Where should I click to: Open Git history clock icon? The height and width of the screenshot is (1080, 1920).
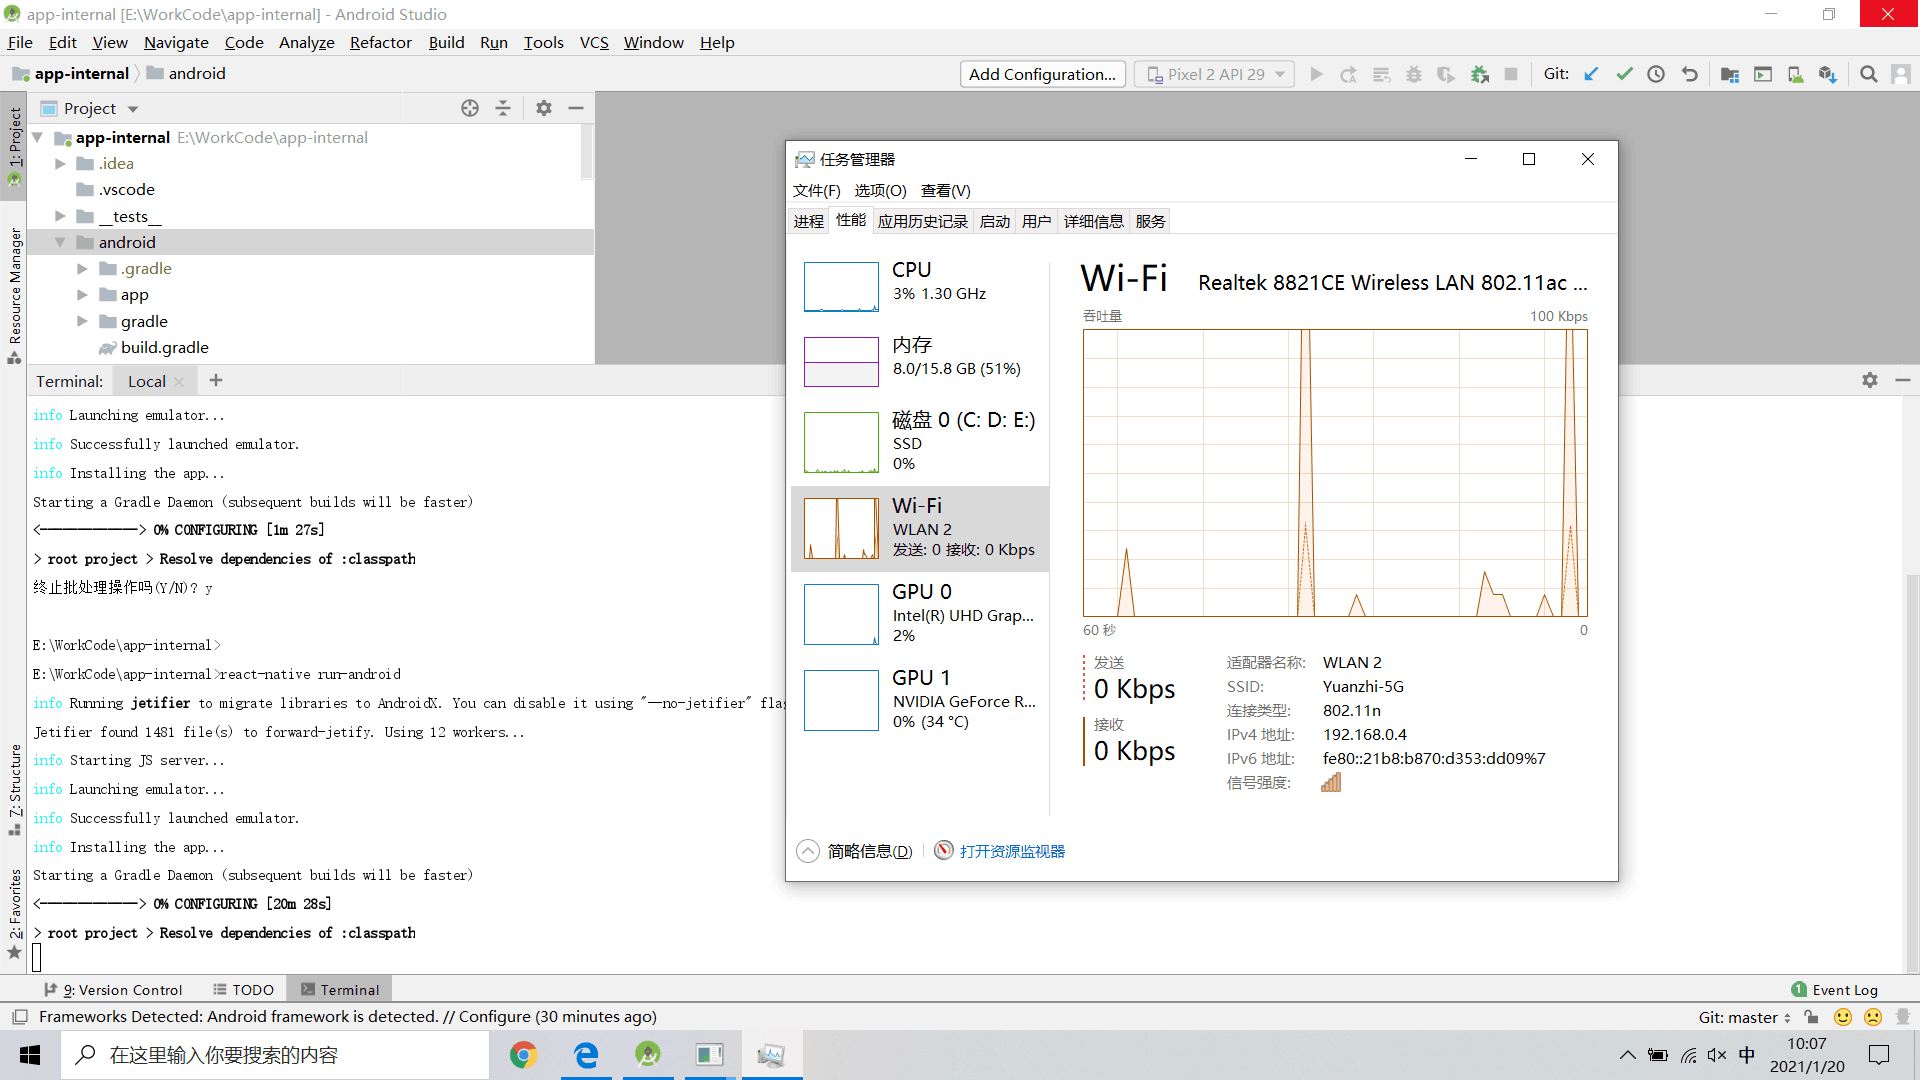(1656, 74)
